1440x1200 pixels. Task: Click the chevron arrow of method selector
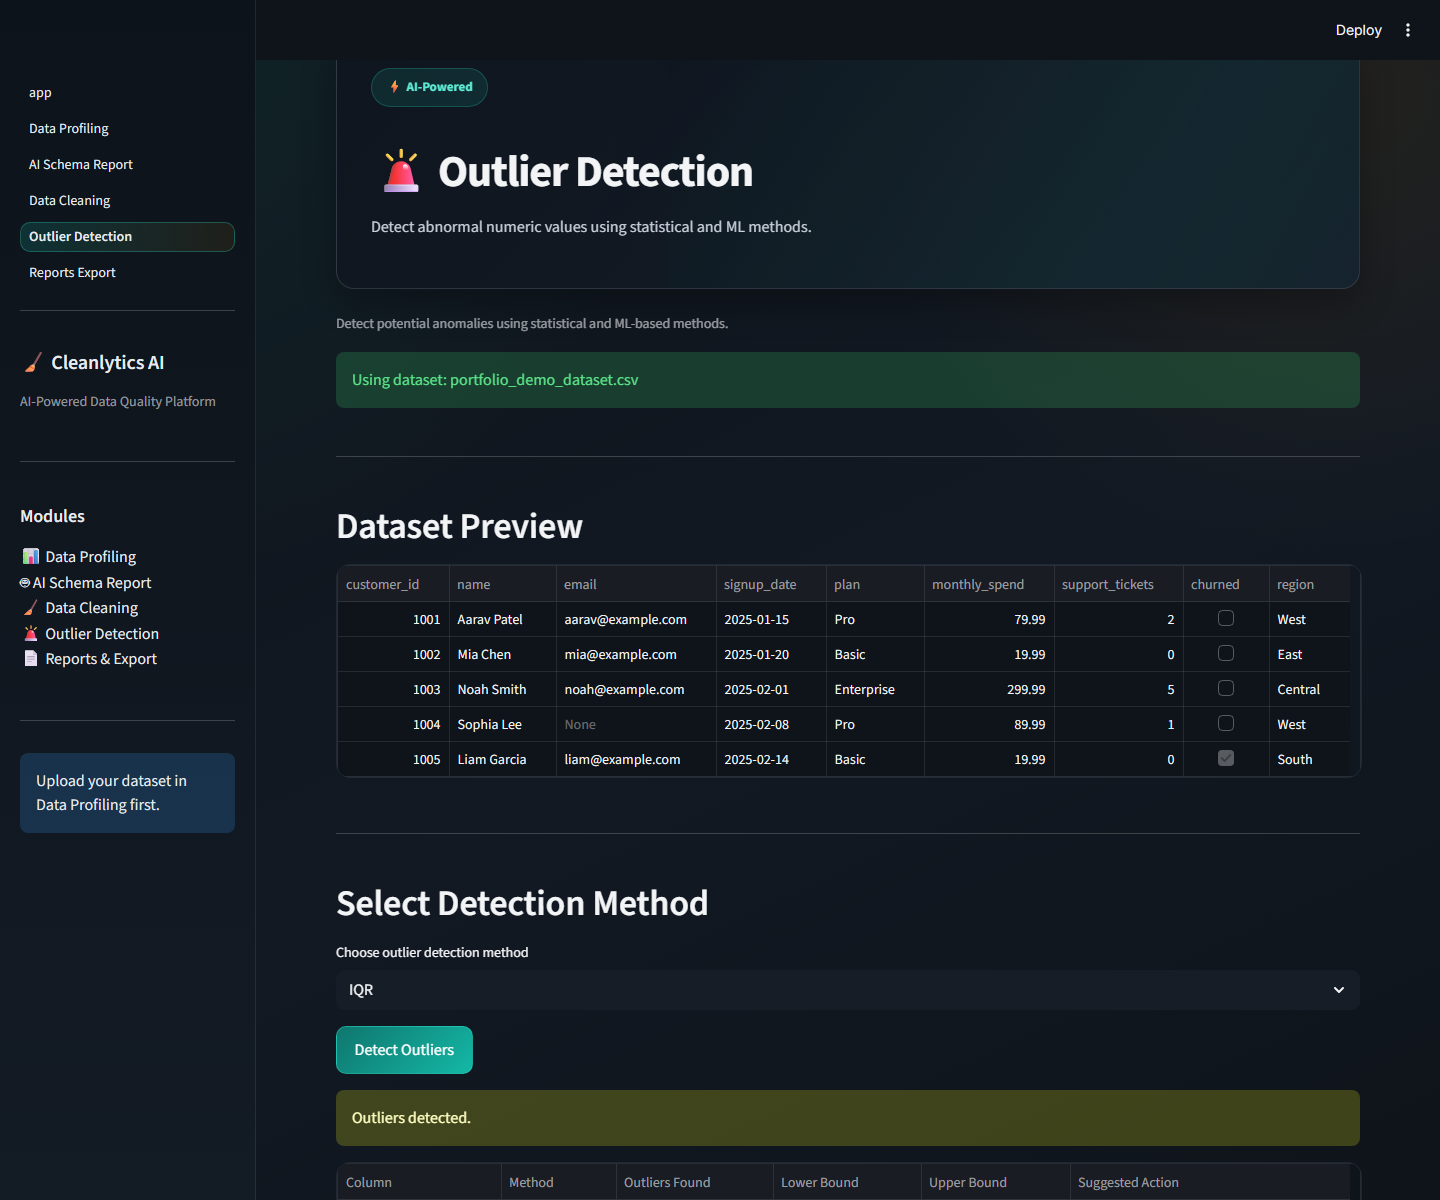(1339, 990)
